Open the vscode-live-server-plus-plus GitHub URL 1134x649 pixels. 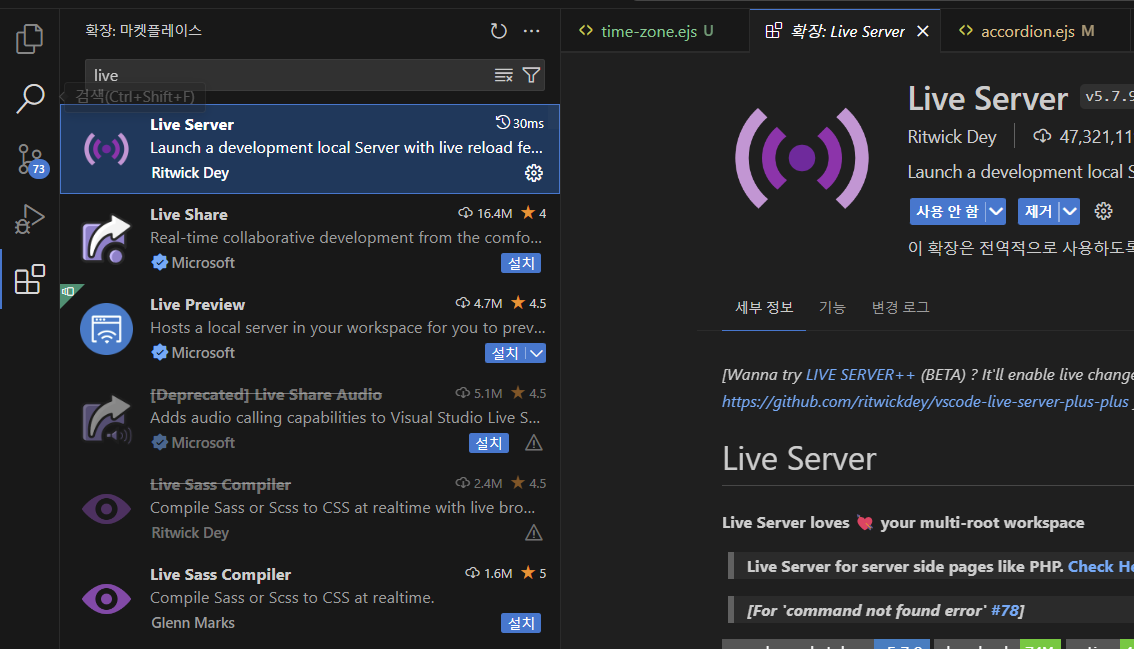[925, 402]
